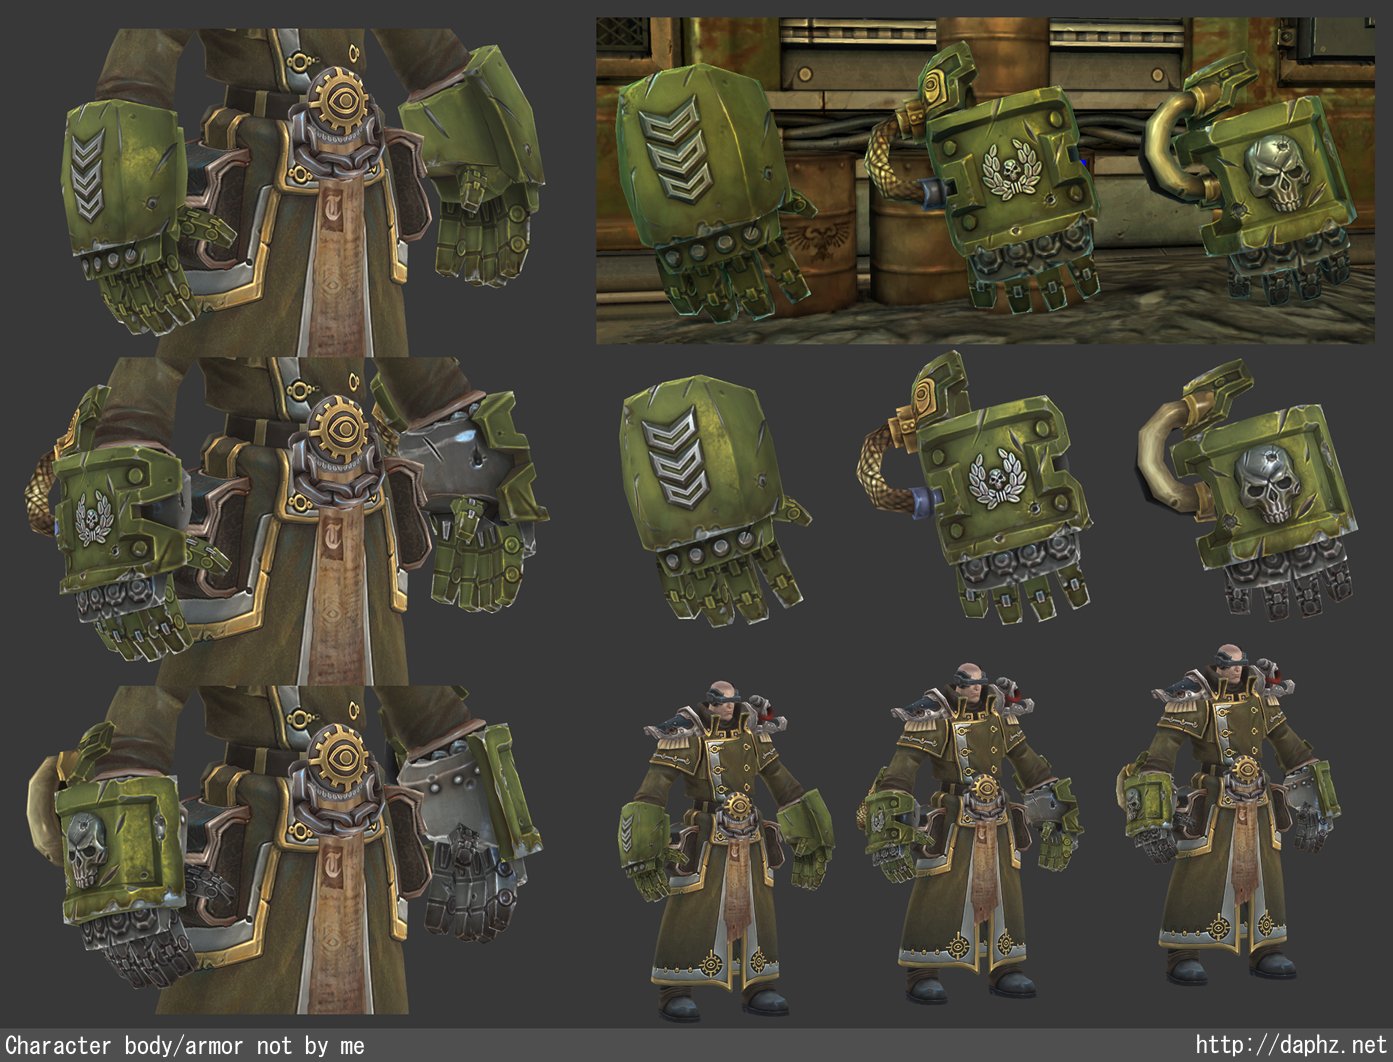Viewport: 1393px width, 1062px height.
Task: Open the top close-up with chevron gauntlet
Action: click(x=304, y=192)
